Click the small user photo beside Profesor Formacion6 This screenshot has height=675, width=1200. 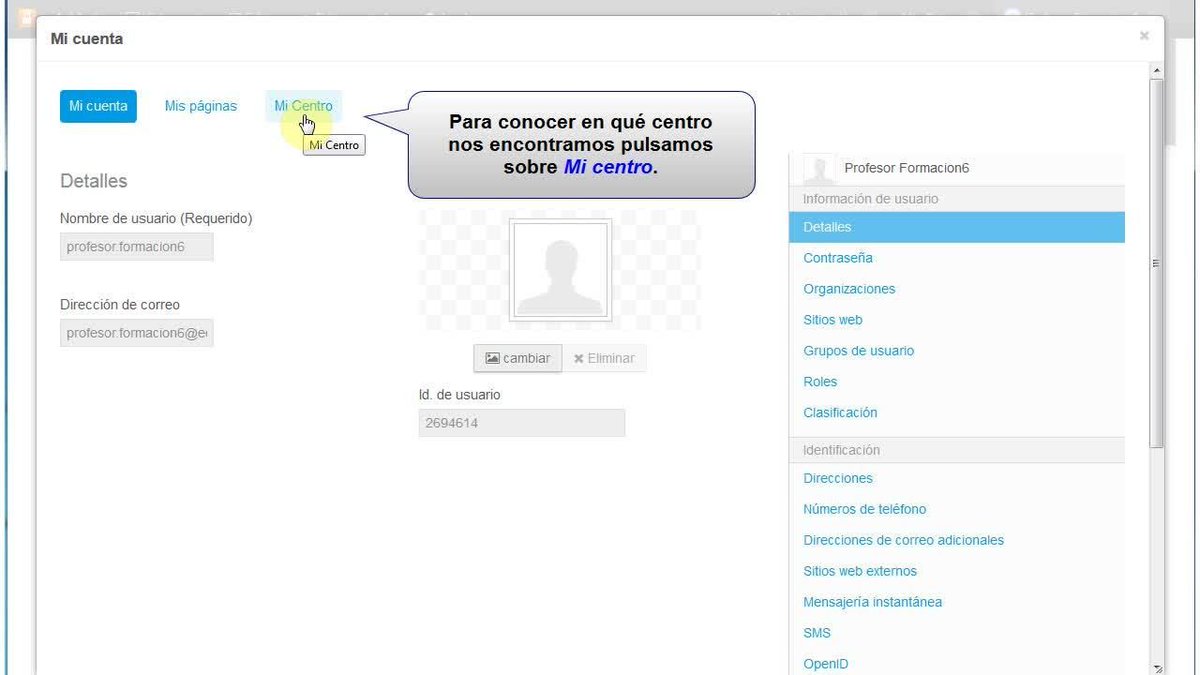(x=818, y=167)
